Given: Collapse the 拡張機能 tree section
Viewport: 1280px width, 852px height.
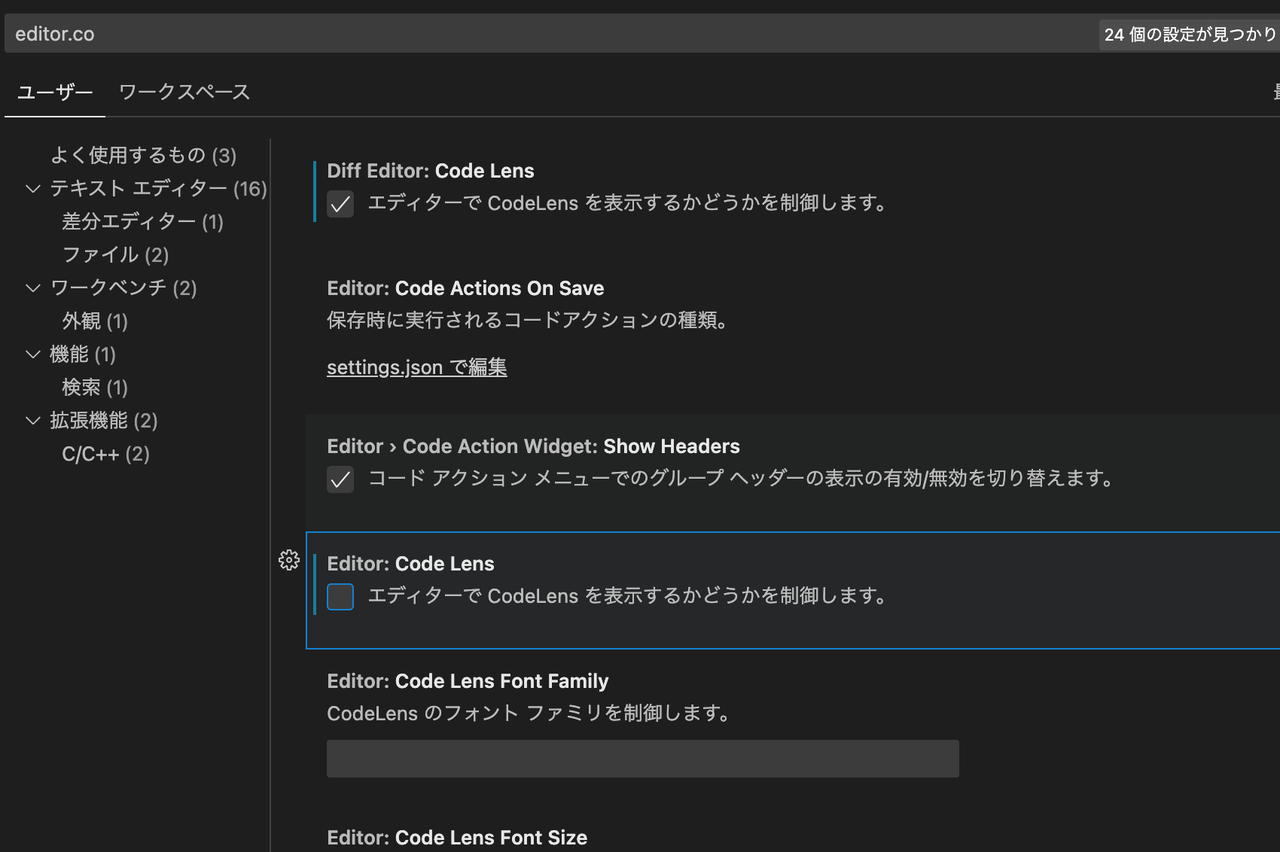Looking at the screenshot, I should pos(33,420).
